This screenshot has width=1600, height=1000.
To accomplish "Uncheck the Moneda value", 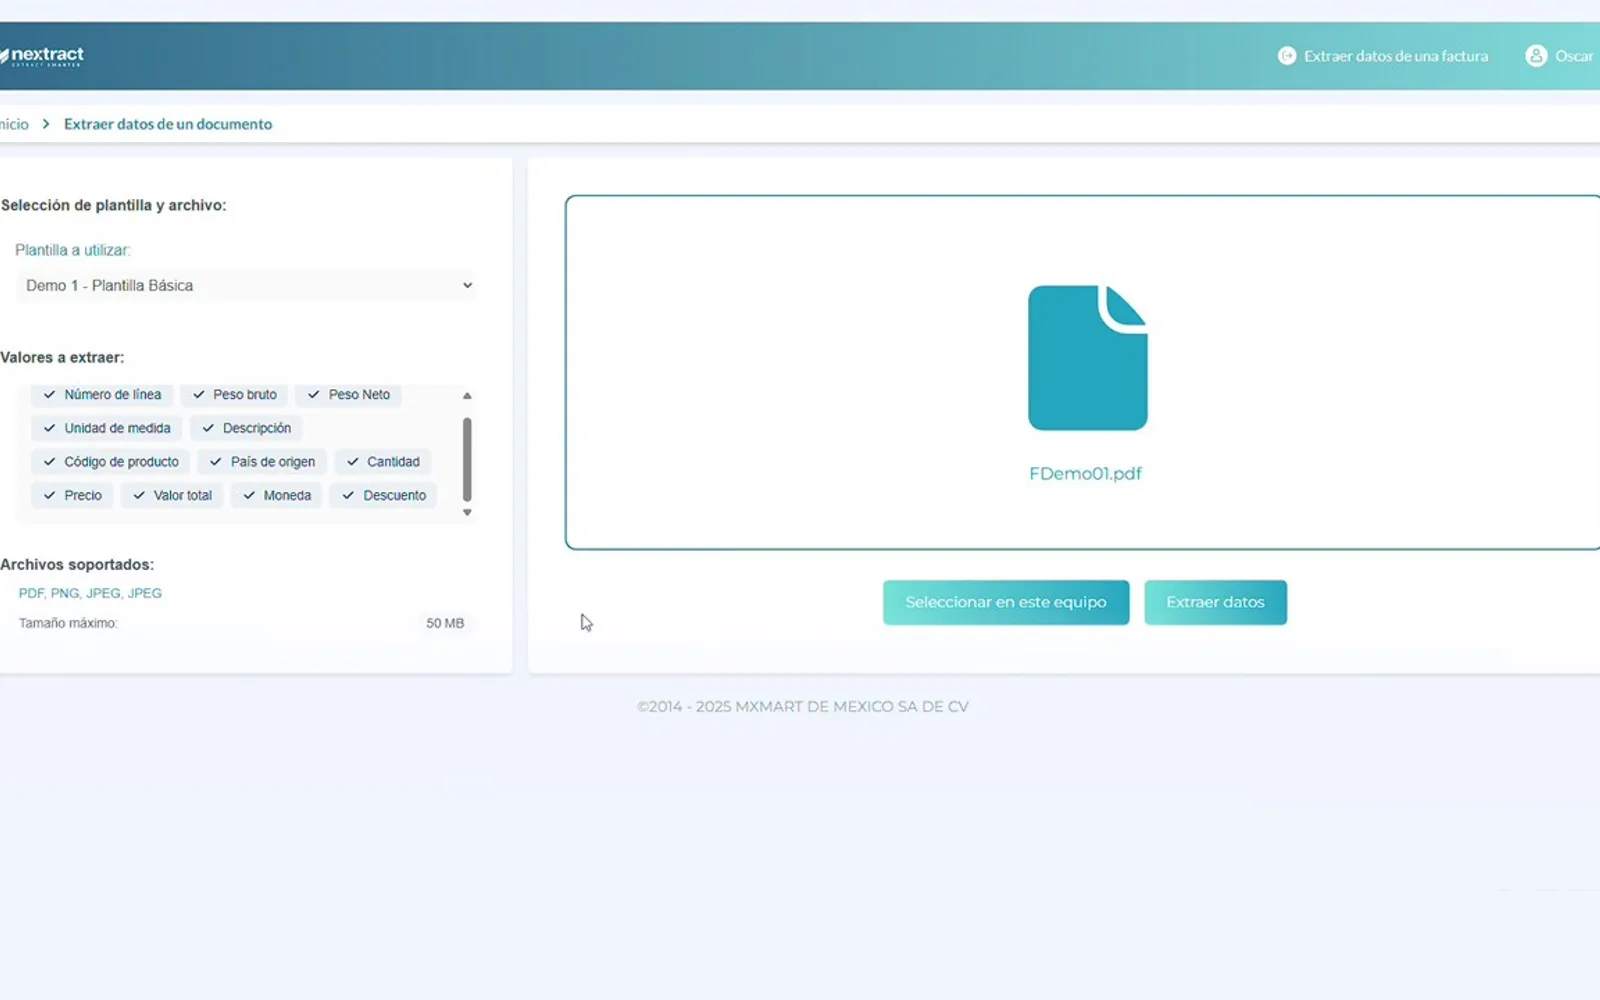I will tap(277, 495).
